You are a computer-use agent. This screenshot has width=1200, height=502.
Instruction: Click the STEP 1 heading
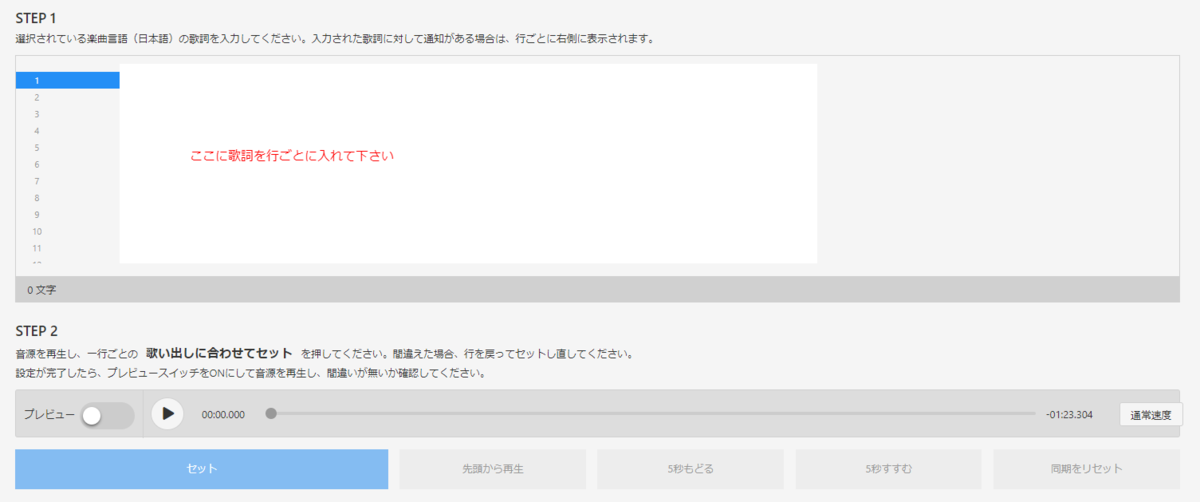tap(37, 19)
